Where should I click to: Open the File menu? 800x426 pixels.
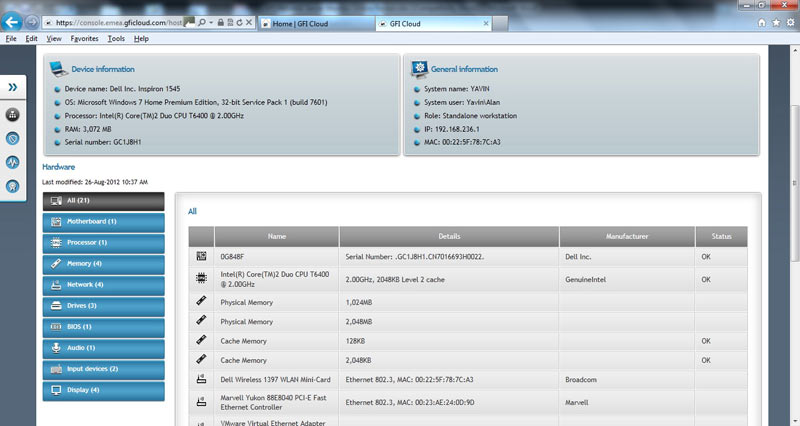click(x=11, y=39)
